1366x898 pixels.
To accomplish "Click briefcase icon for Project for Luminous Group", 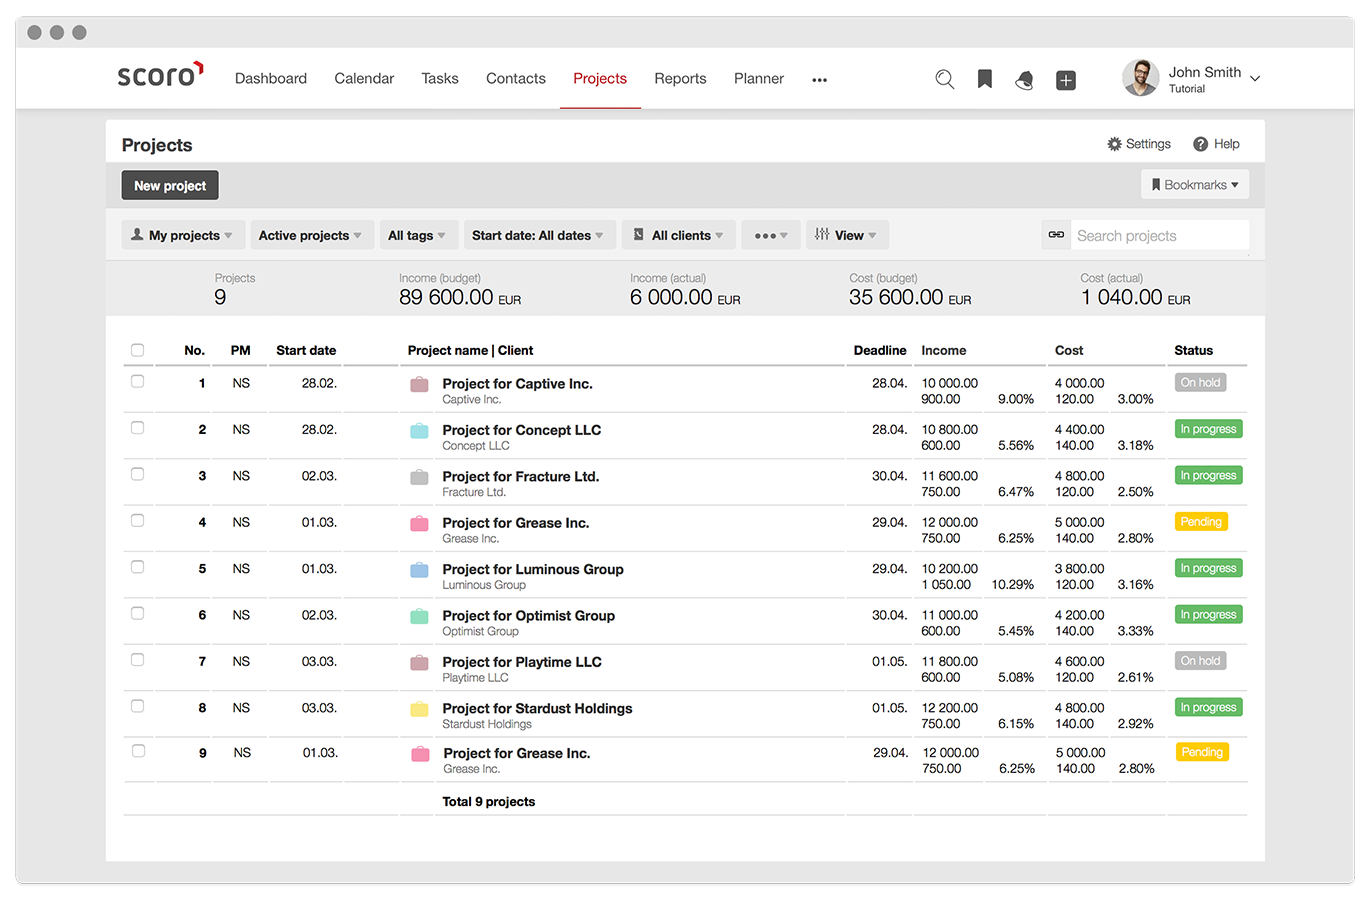I will click(x=419, y=570).
